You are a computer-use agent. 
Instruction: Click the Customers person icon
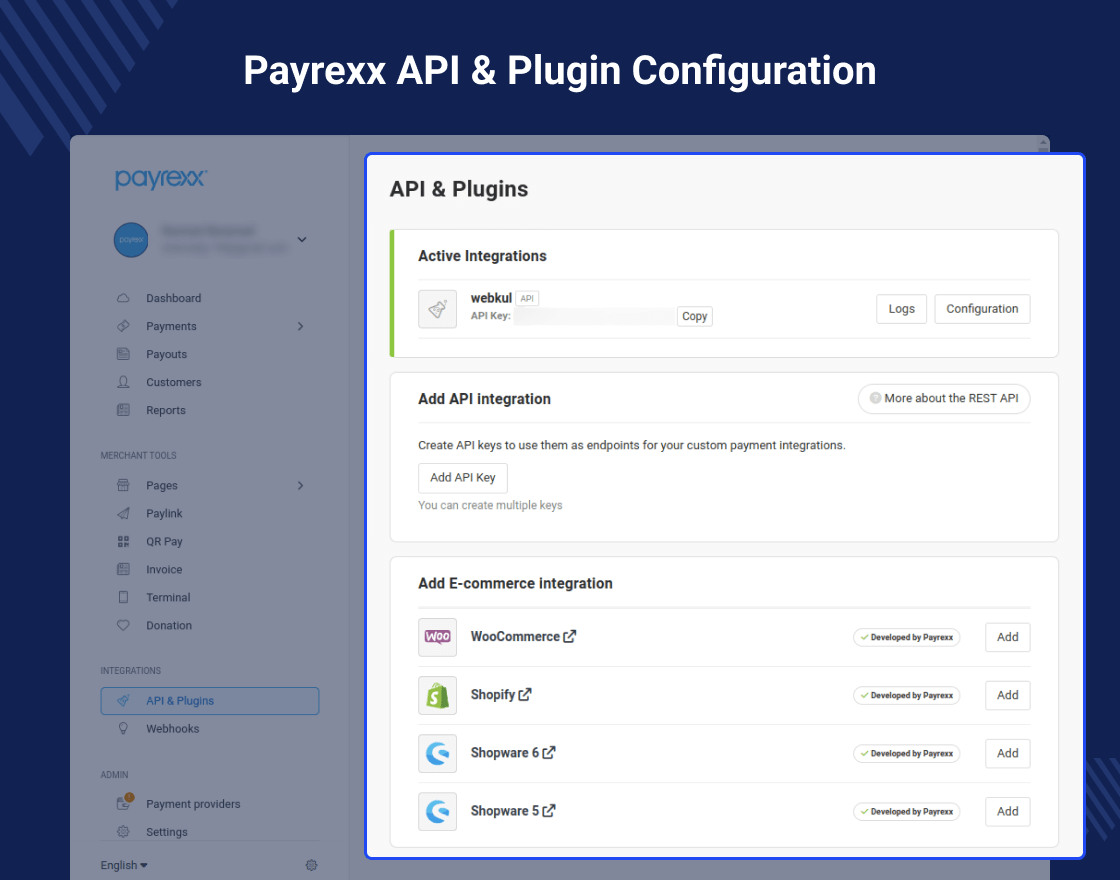coord(124,382)
